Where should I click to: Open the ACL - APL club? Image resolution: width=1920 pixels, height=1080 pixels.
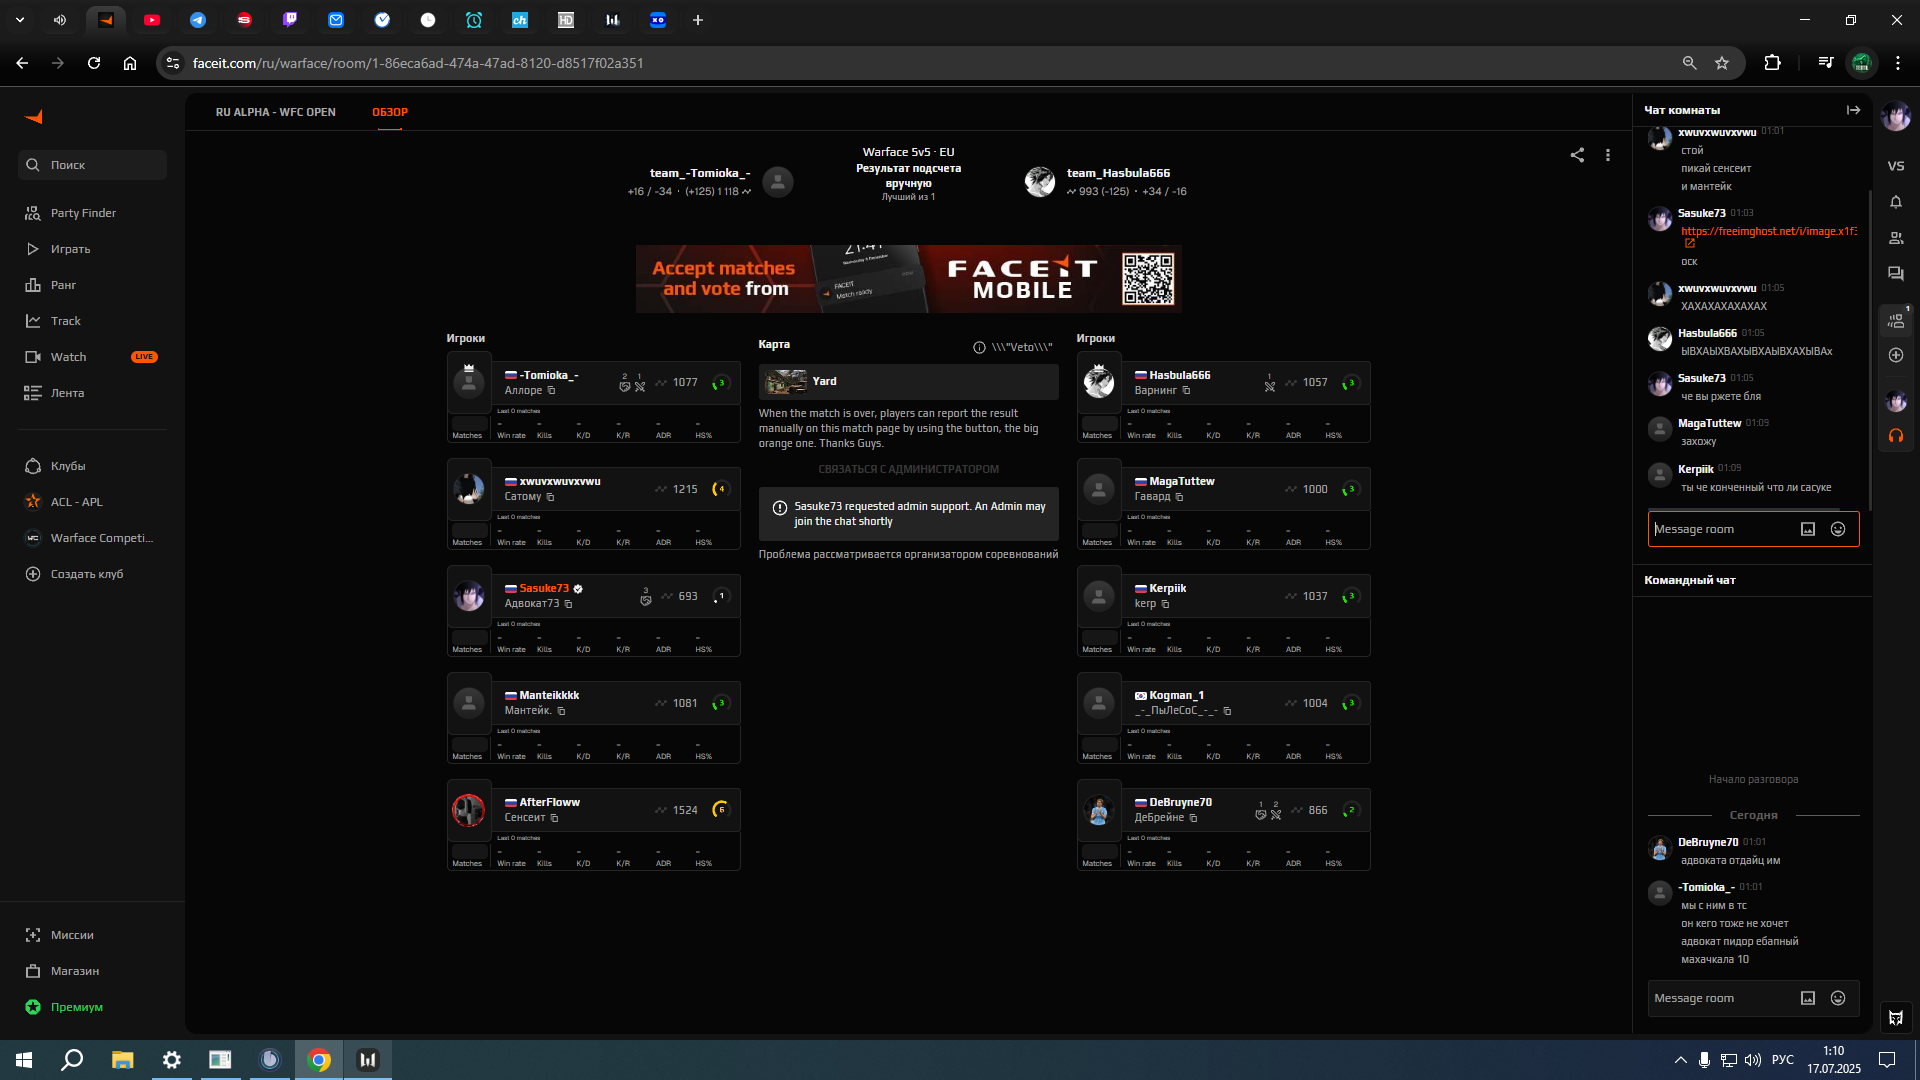(x=92, y=502)
